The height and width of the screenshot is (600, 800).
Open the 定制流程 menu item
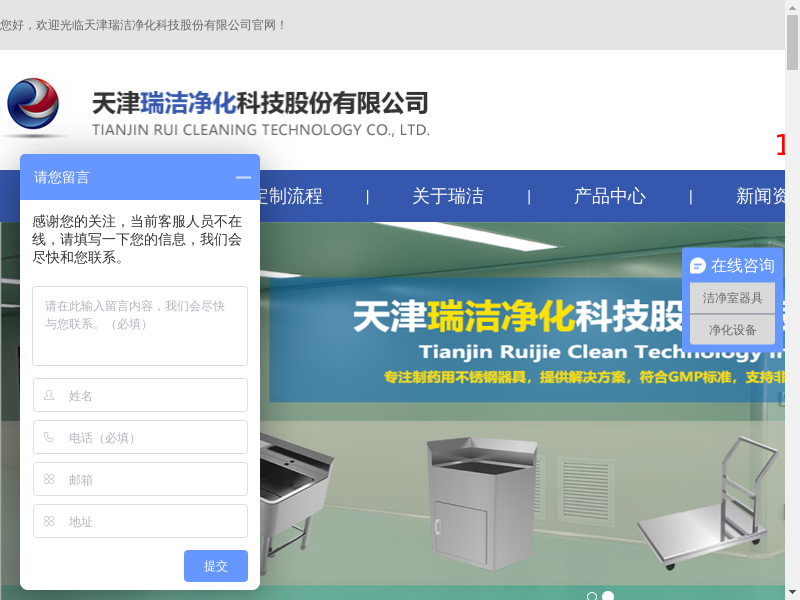point(291,196)
